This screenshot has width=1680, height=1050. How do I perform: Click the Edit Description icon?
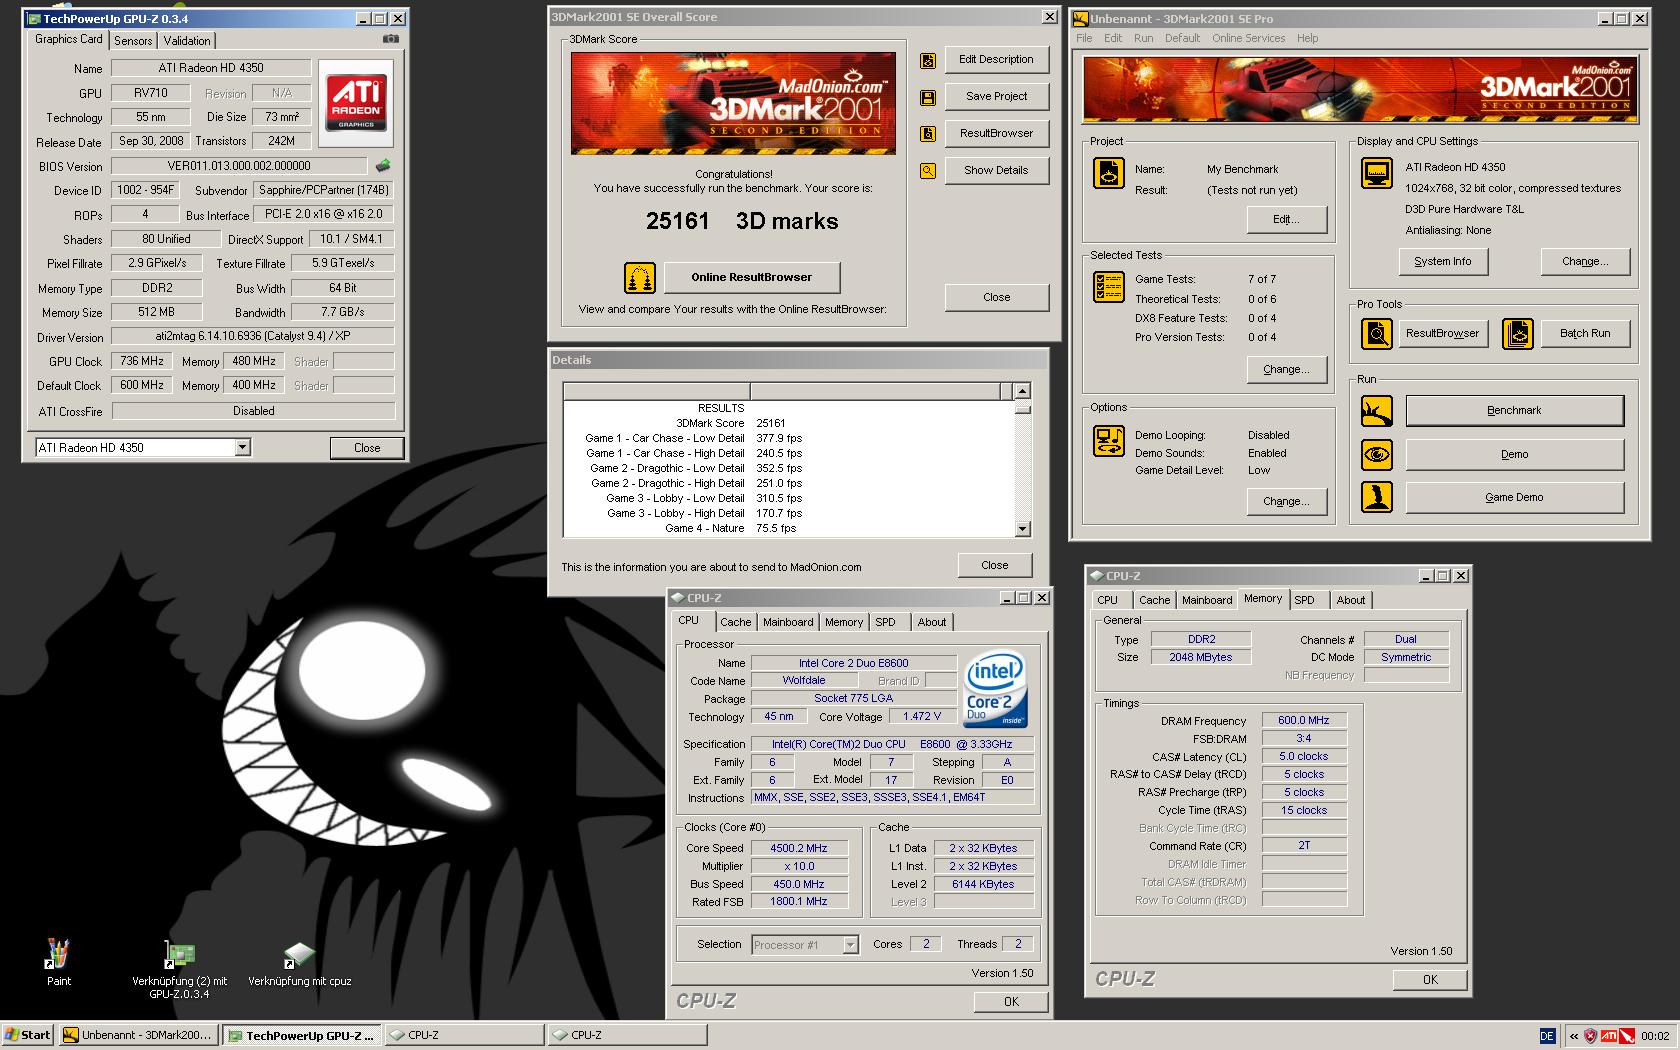928,60
